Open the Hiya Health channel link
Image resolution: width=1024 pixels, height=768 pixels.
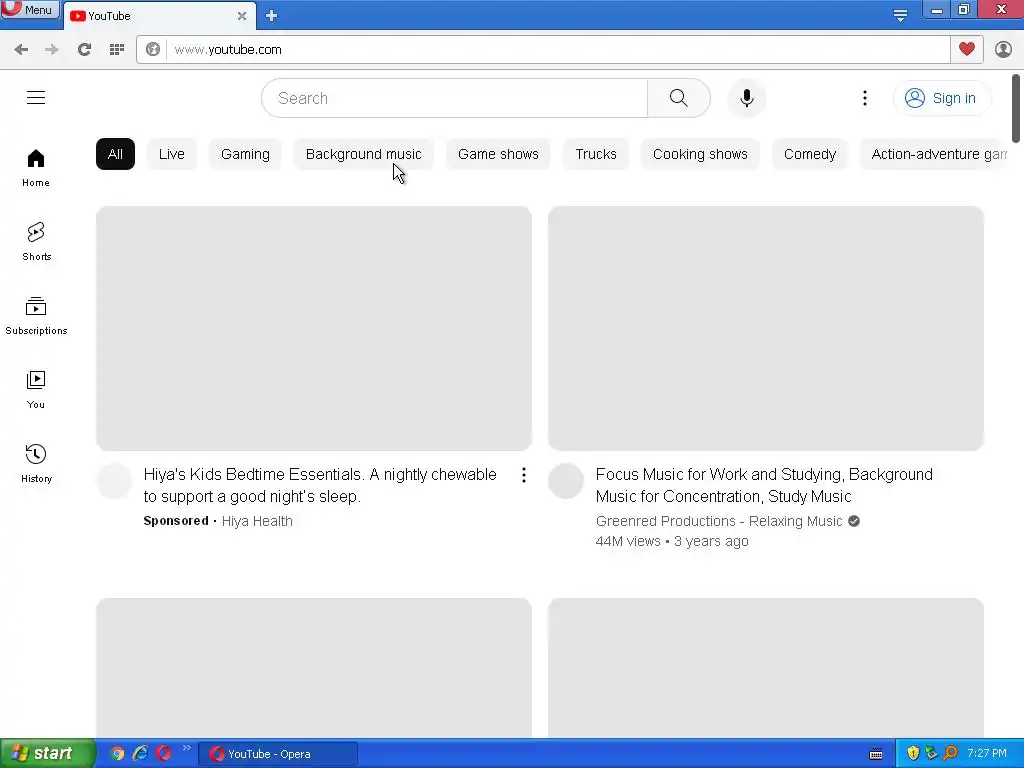click(x=257, y=521)
